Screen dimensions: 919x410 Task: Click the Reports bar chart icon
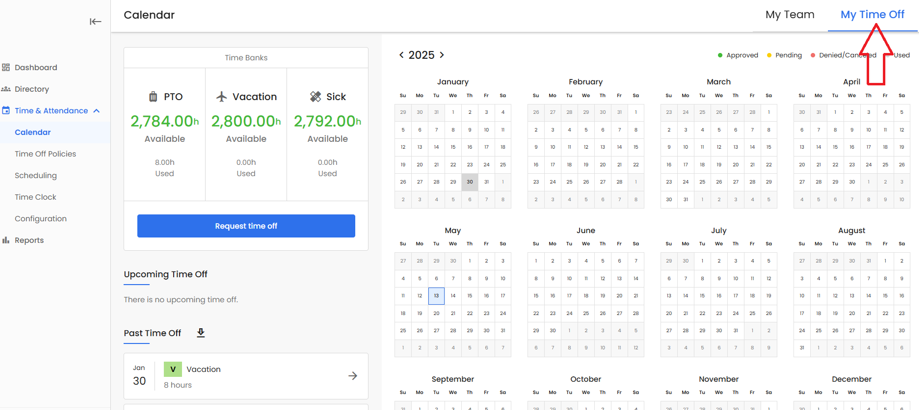[6, 241]
